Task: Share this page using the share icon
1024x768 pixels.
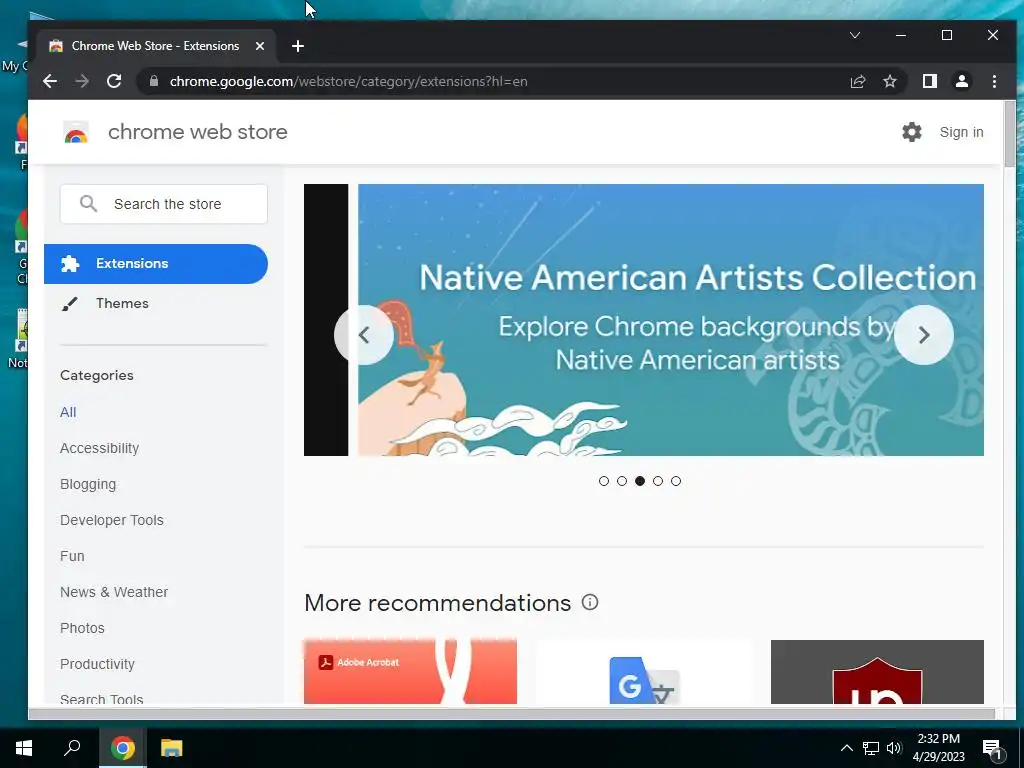Action: click(857, 81)
